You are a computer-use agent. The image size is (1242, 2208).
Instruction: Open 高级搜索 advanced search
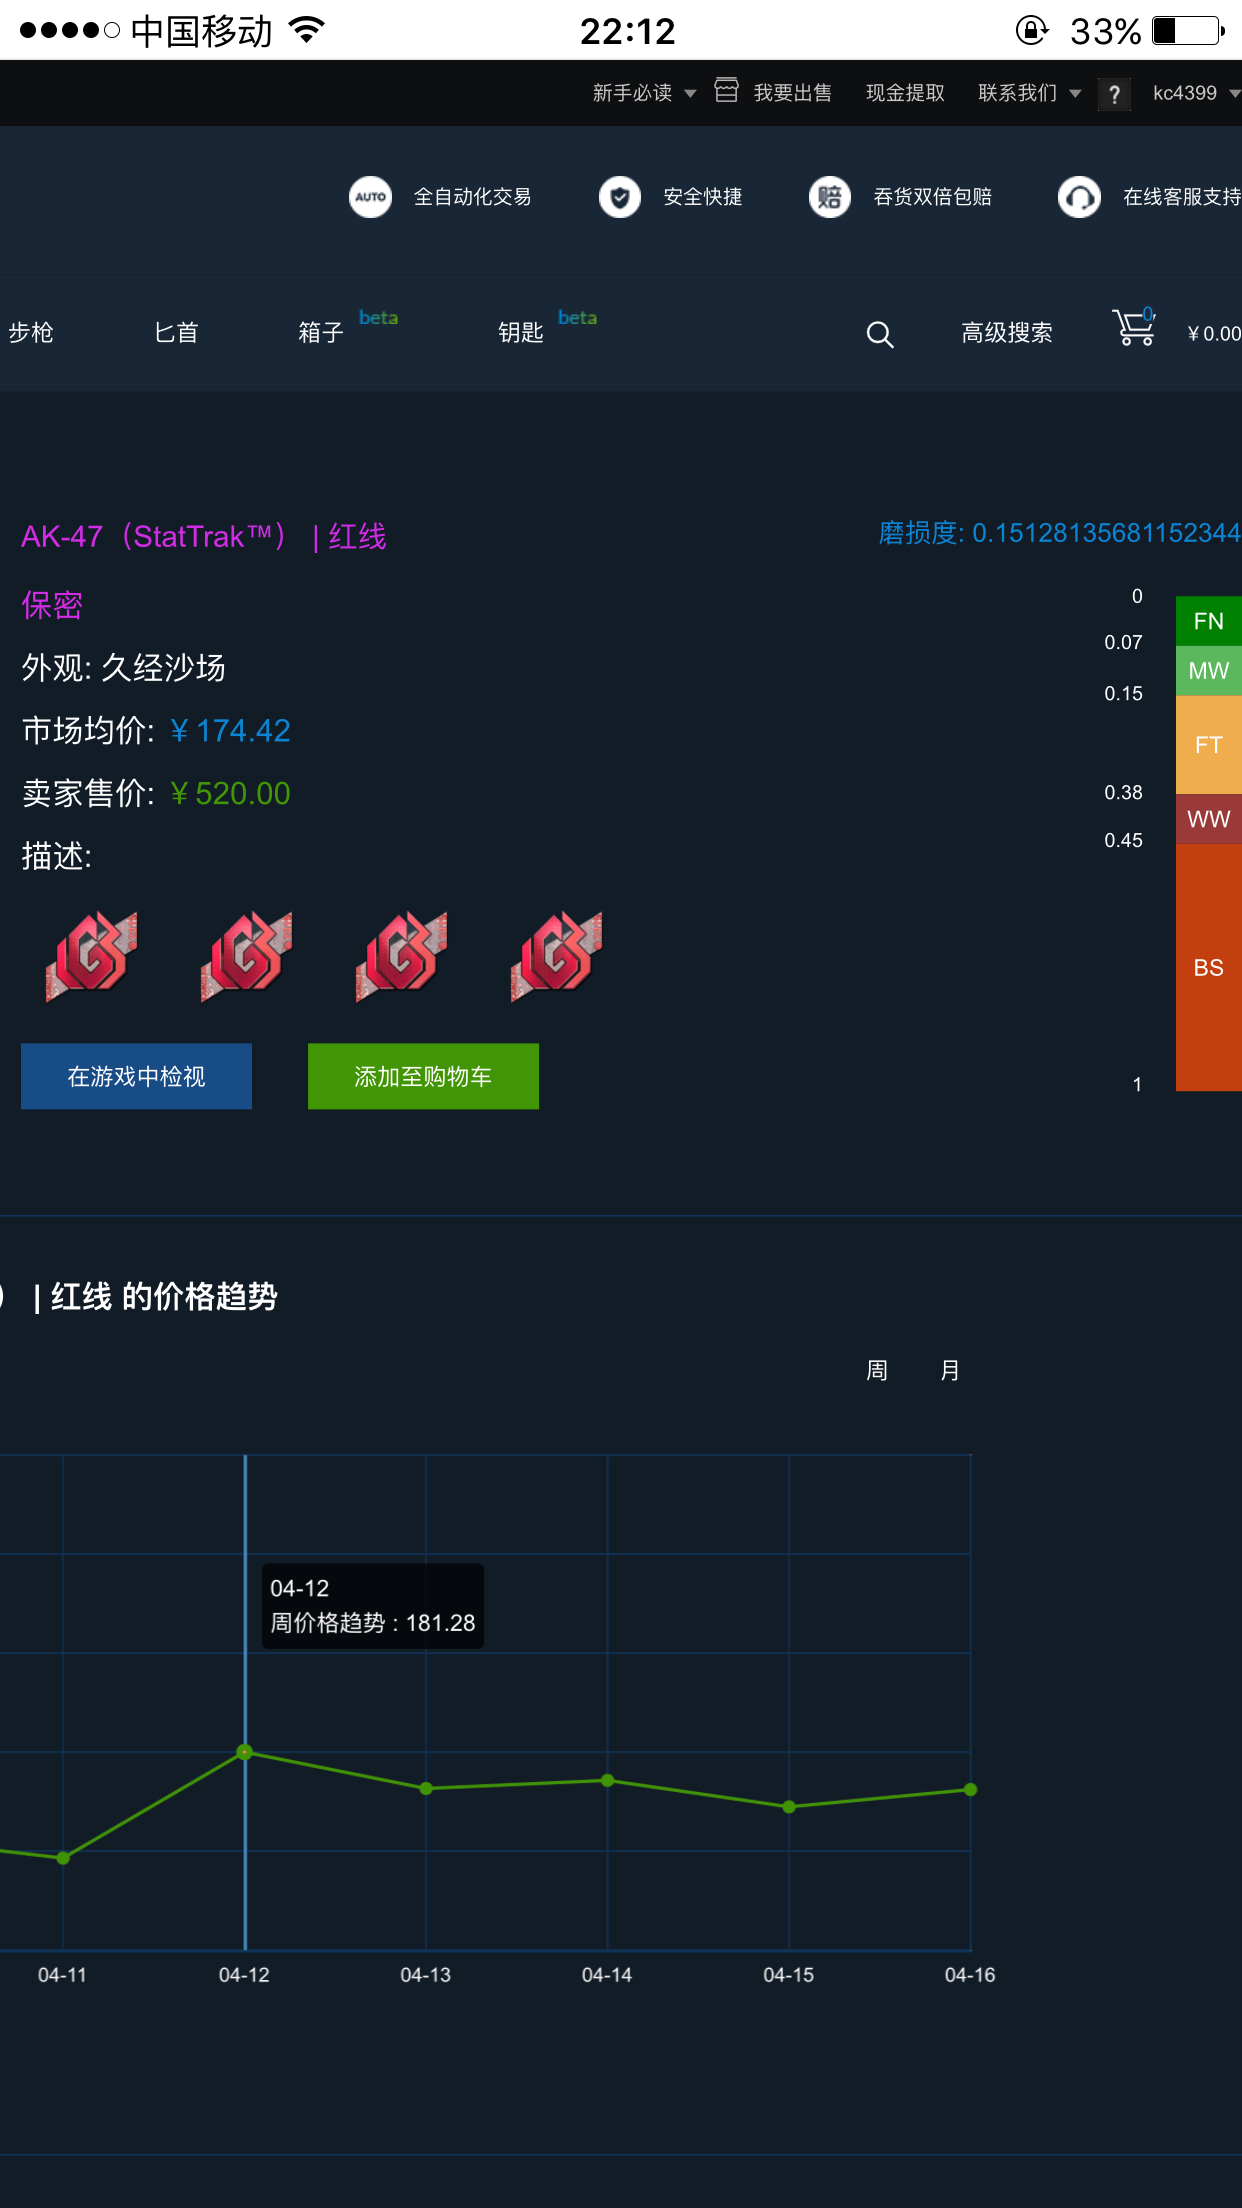pyautogui.click(x=1006, y=333)
